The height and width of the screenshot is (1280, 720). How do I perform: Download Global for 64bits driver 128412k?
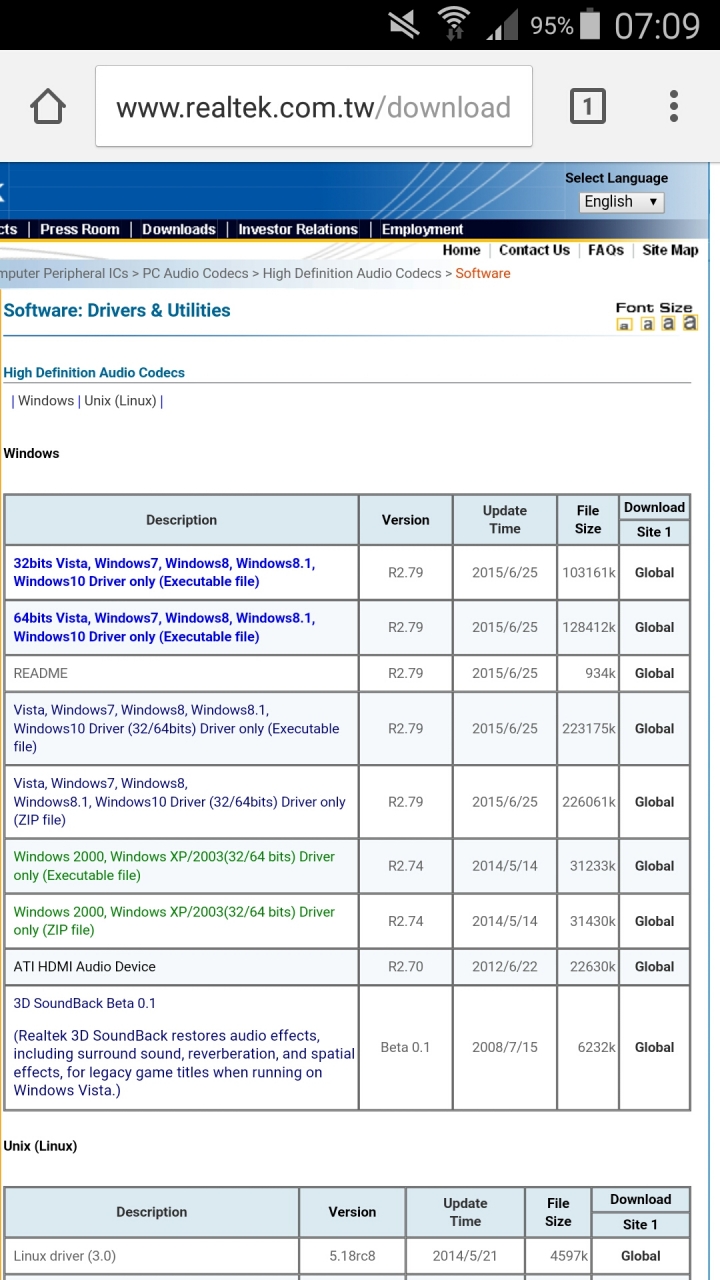point(654,627)
